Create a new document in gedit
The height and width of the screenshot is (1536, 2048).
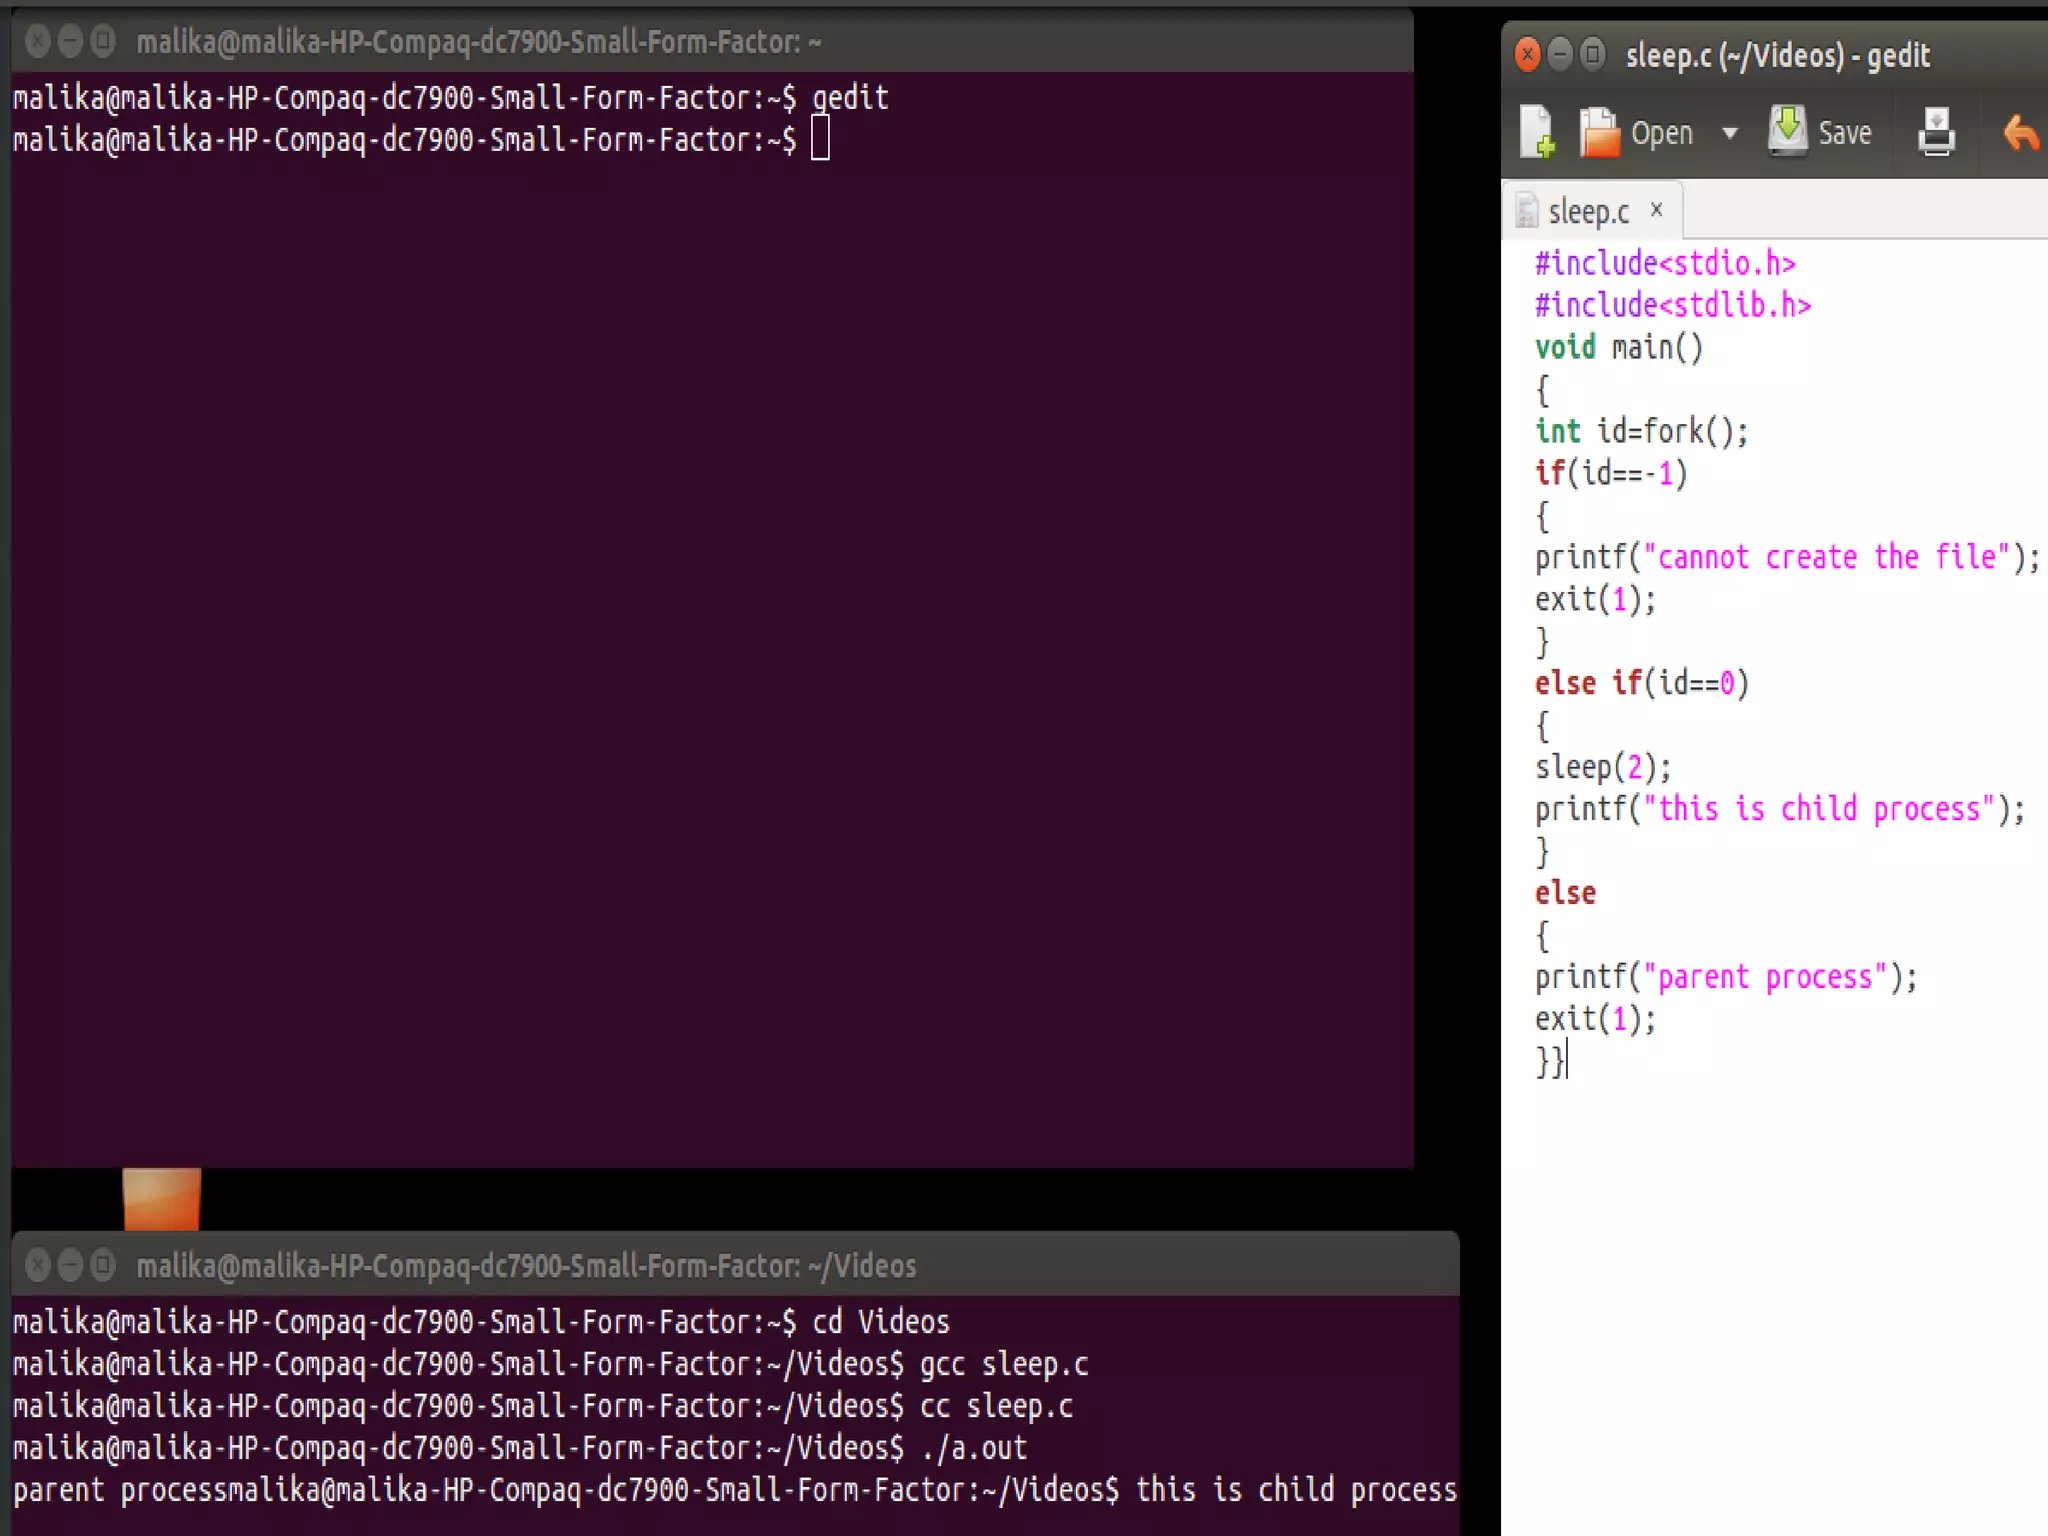point(1536,132)
